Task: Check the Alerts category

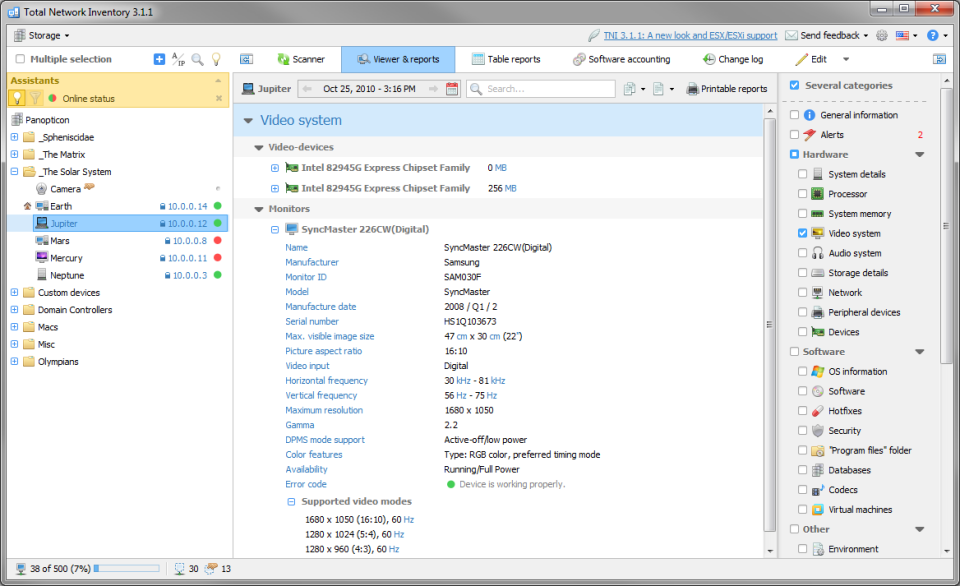Action: 794,135
